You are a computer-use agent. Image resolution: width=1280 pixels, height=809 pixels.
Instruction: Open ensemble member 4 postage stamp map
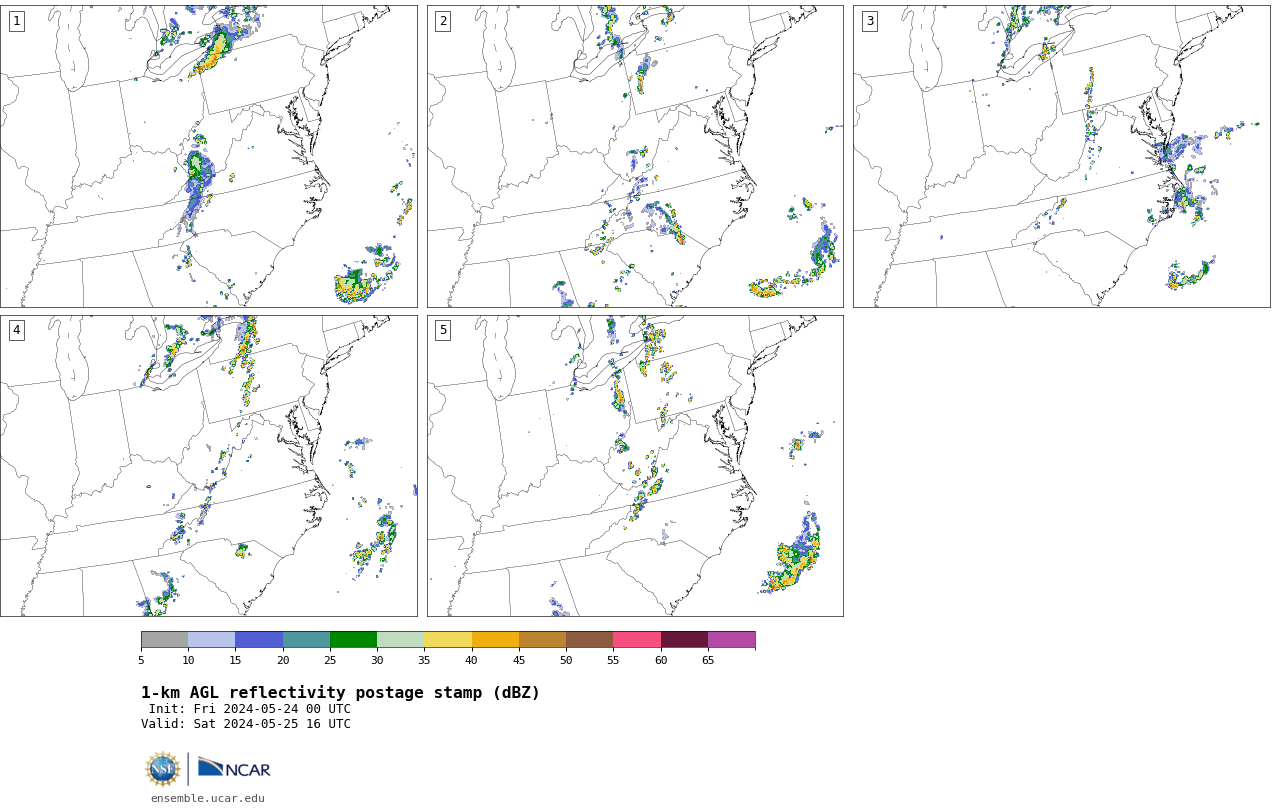coord(209,466)
